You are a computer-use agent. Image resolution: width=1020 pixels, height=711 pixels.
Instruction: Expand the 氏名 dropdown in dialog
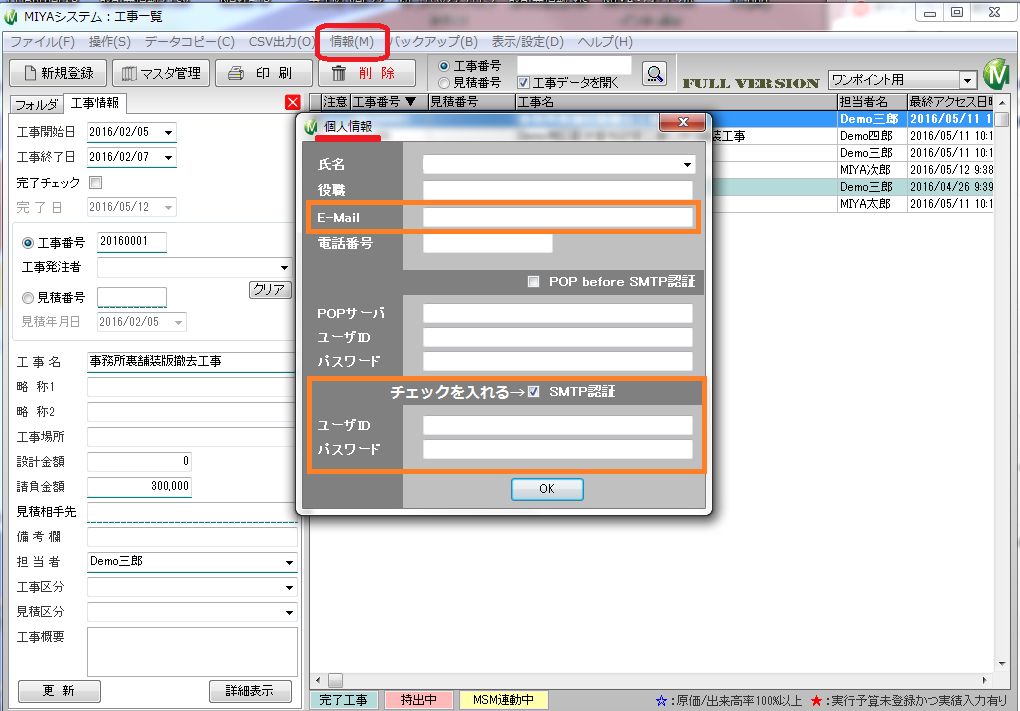tap(687, 165)
